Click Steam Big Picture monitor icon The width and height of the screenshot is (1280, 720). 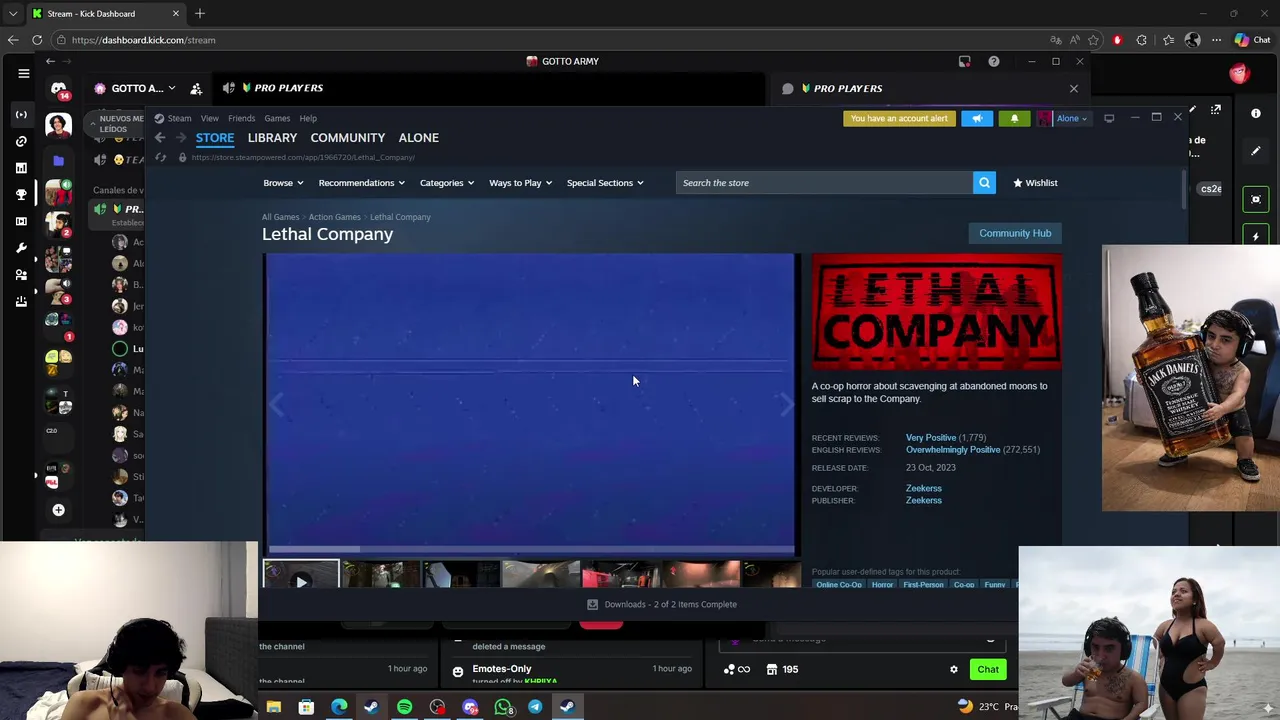click(x=1109, y=118)
